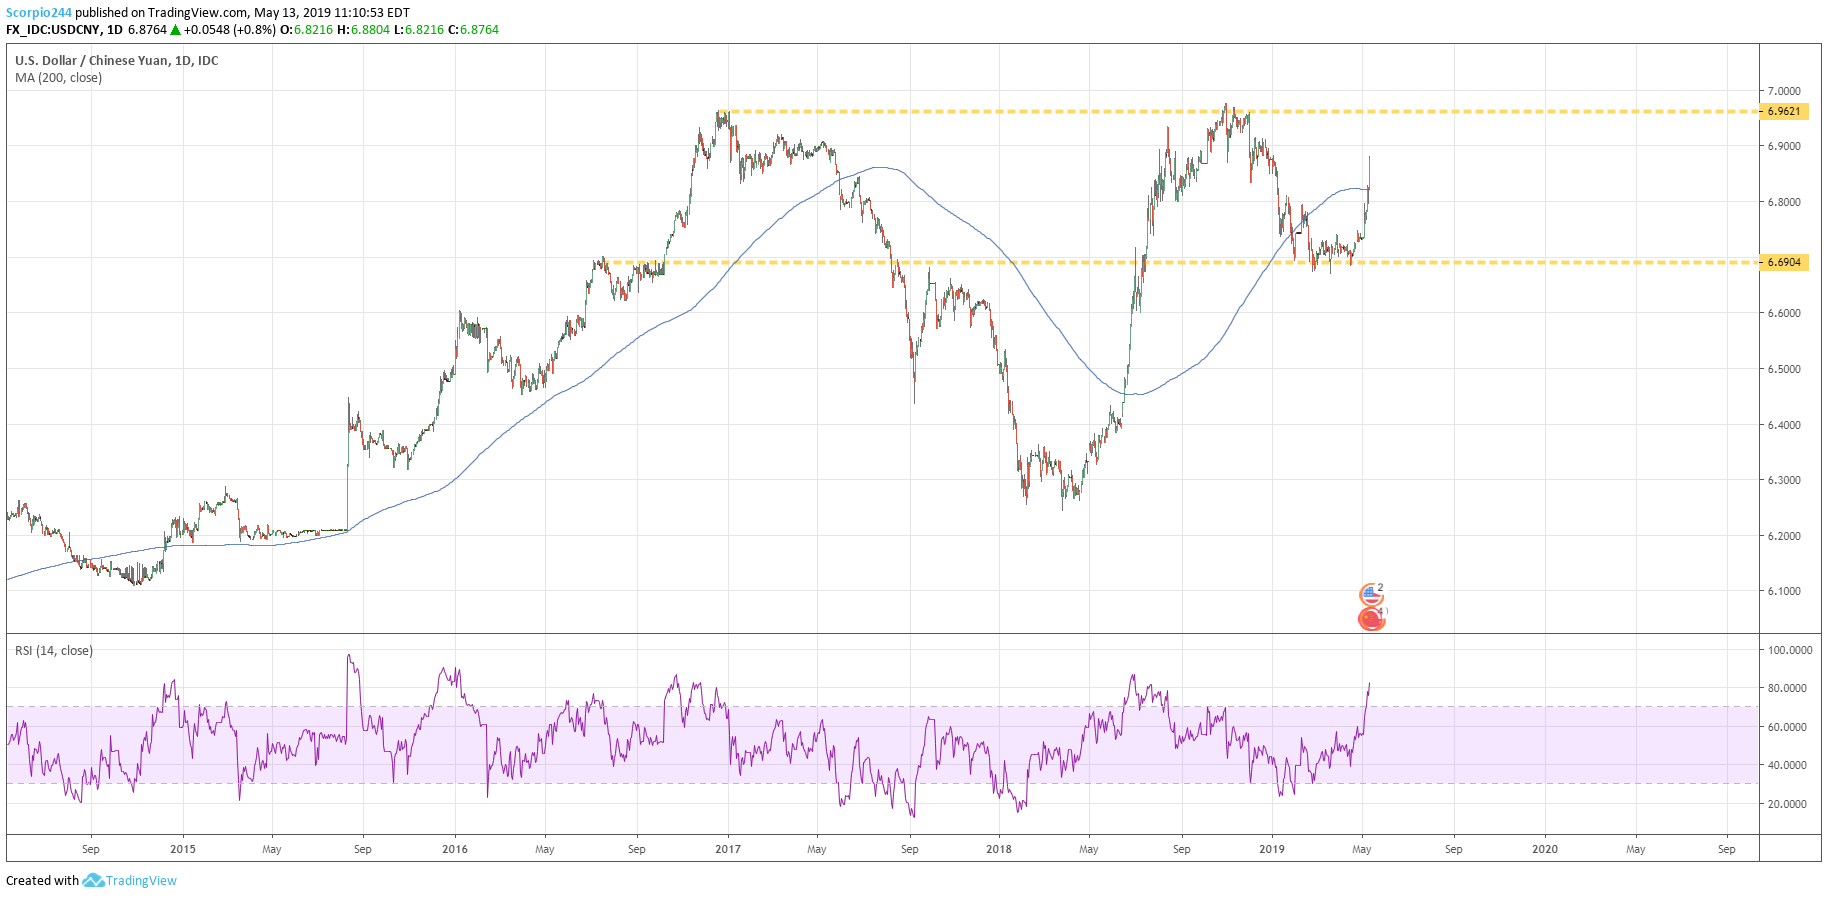The width and height of the screenshot is (1828, 898).
Task: Click the China flag economic event marker
Action: (x=1372, y=619)
